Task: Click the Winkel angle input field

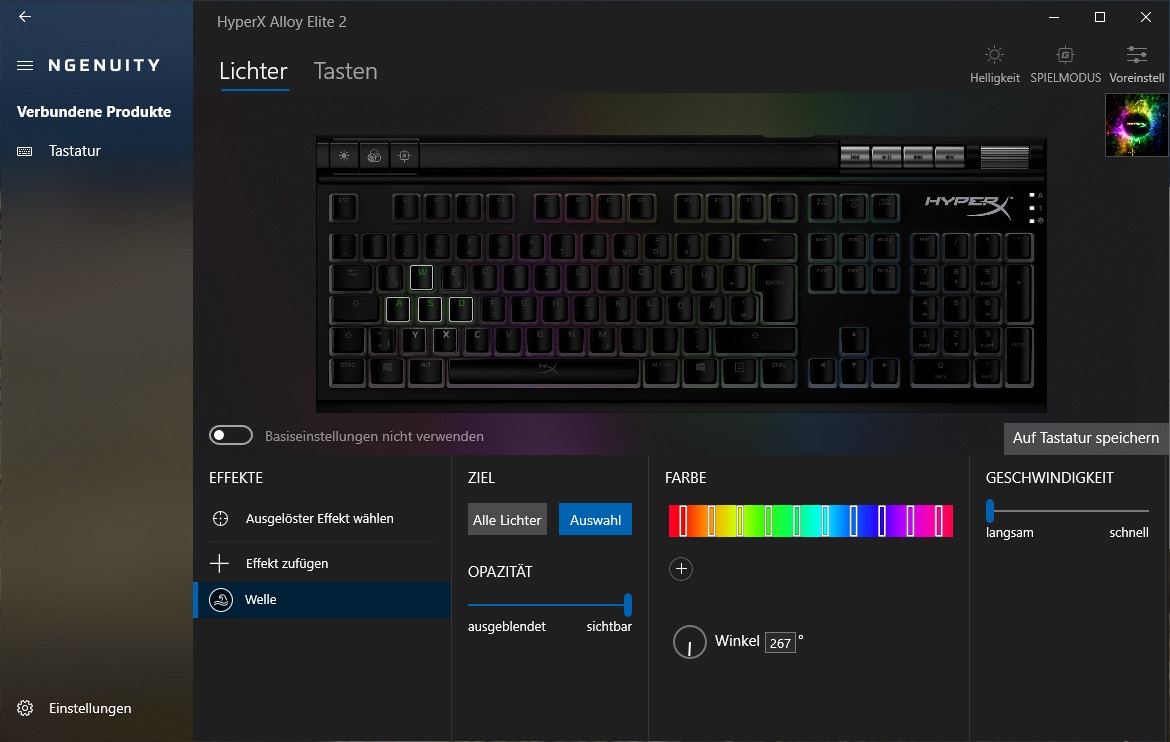Action: tap(780, 643)
